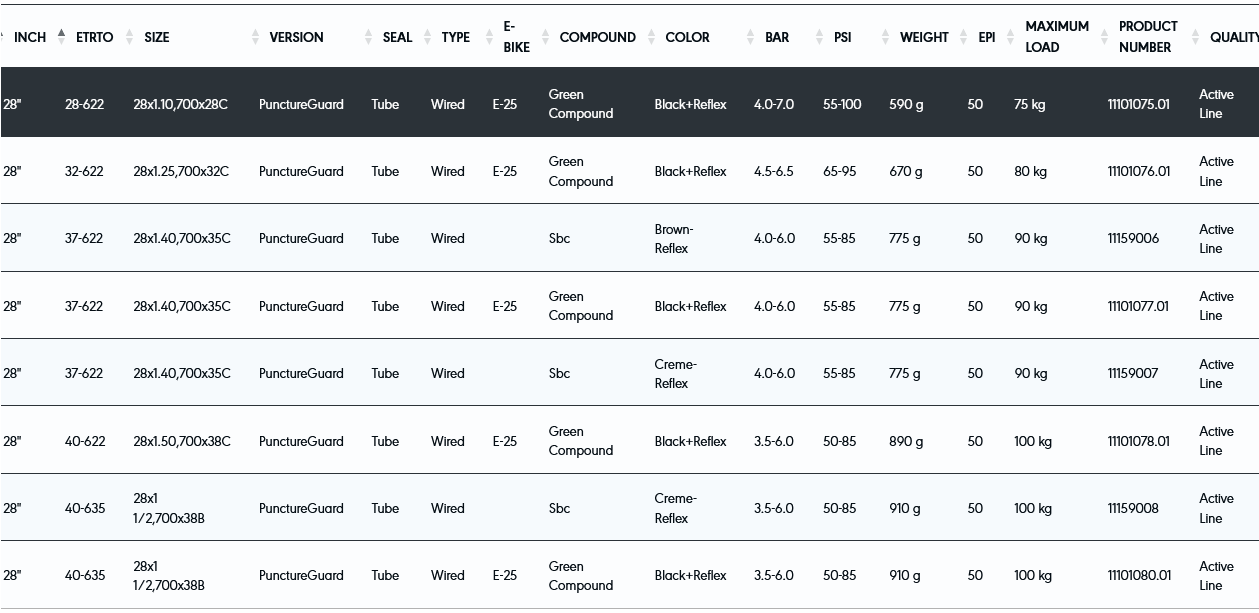1259x613 pixels.
Task: Click sort arrows between SEAL and TYPE headers
Action: coord(428,37)
